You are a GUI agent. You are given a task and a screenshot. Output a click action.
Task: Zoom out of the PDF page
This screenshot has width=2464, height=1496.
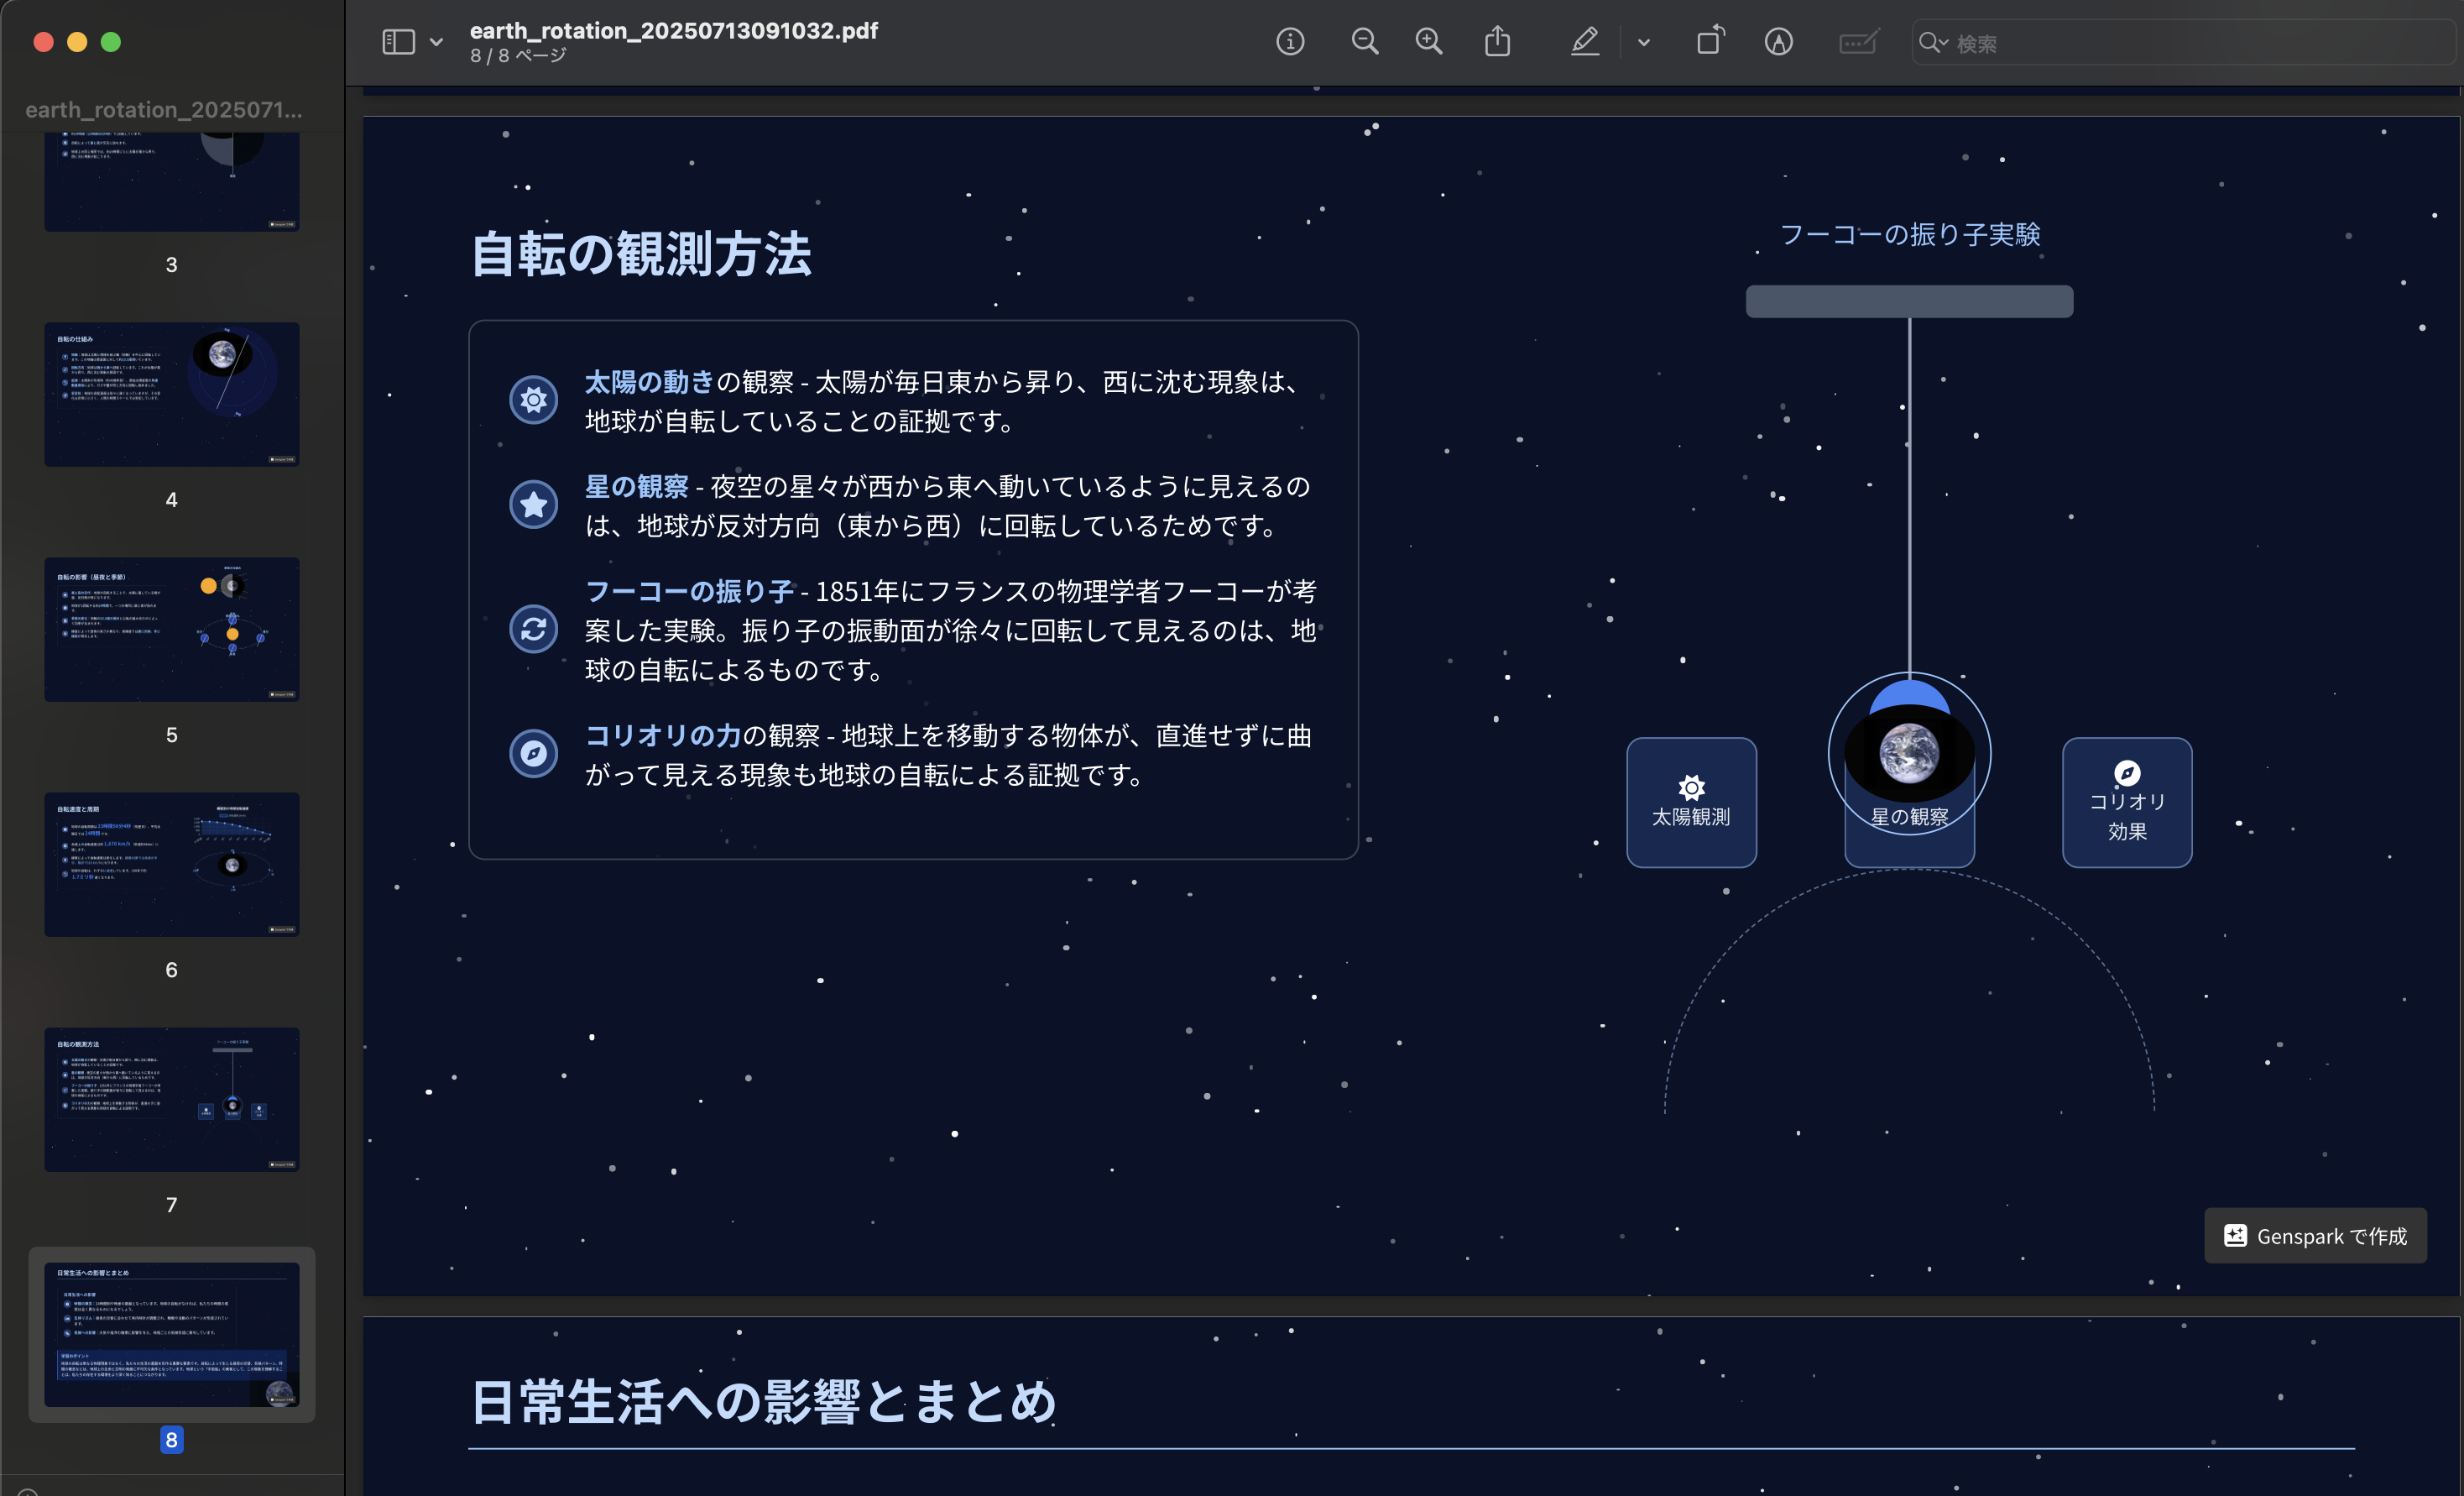point(1364,42)
